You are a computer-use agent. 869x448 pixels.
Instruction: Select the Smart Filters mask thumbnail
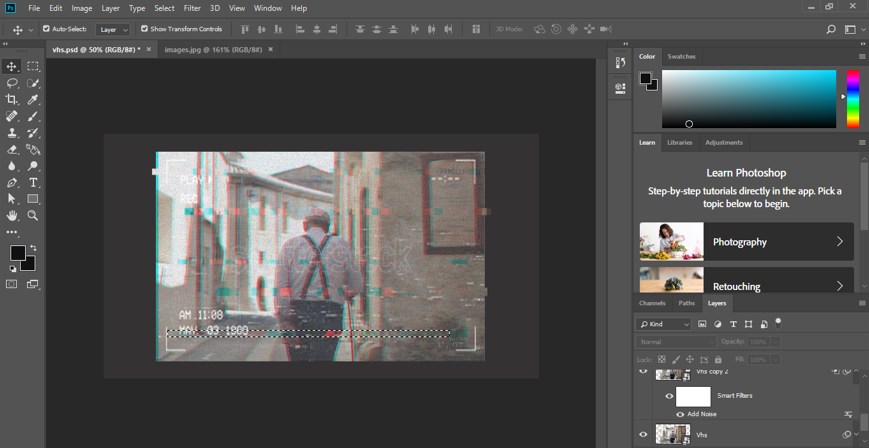click(693, 396)
